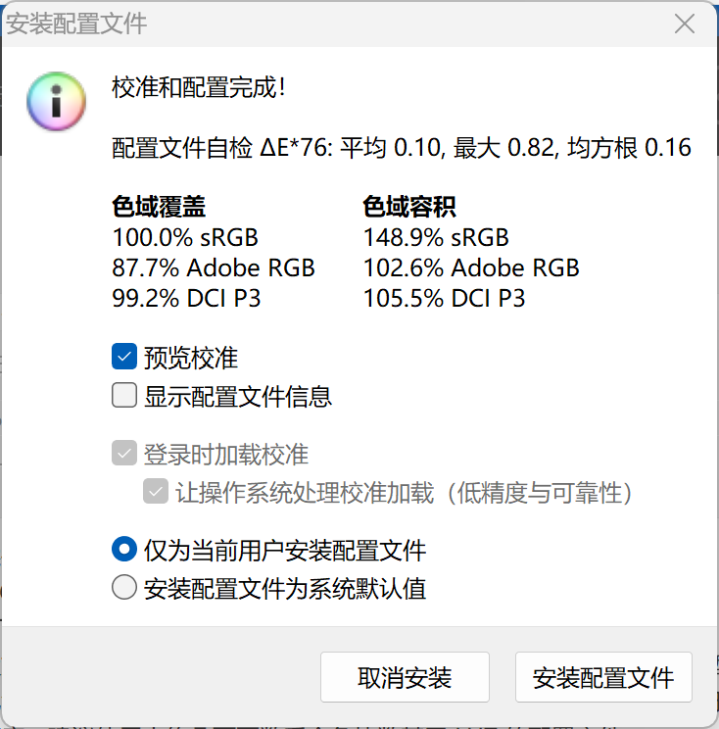Click the 安装配置文件 button
This screenshot has width=719, height=729.
(x=603, y=678)
